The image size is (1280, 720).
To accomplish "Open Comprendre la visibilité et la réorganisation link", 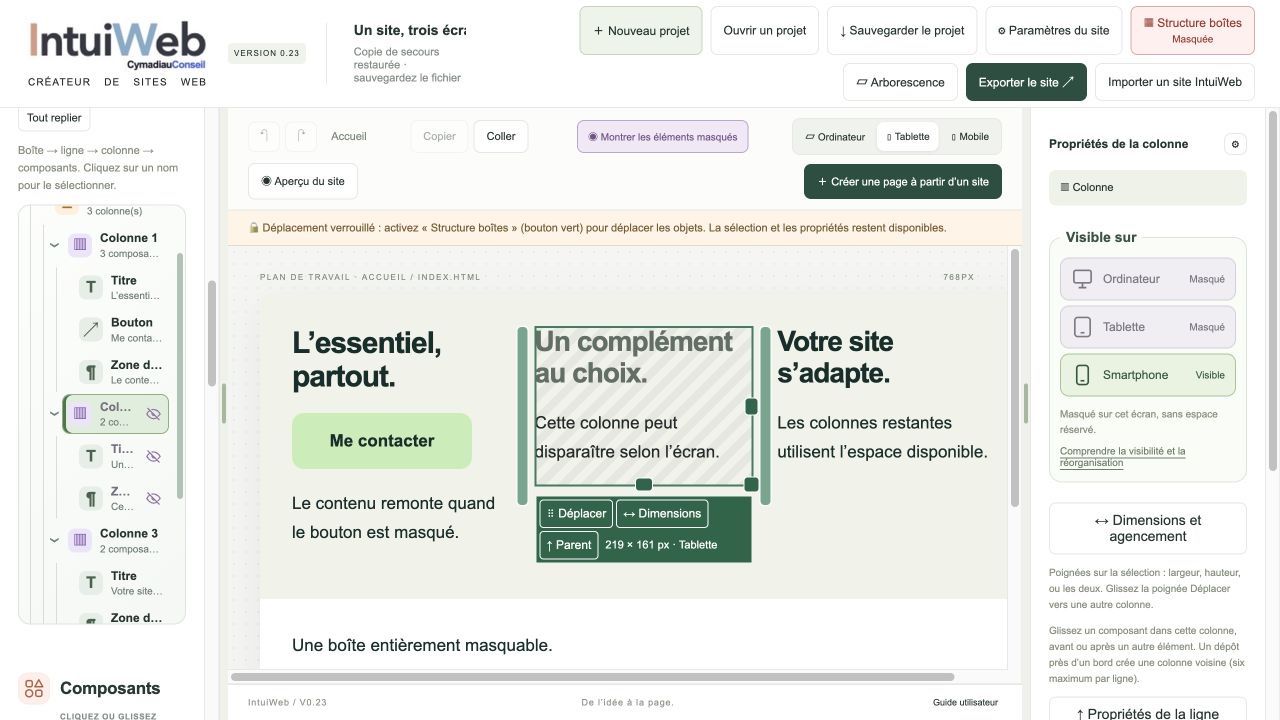I will pyautogui.click(x=1122, y=457).
